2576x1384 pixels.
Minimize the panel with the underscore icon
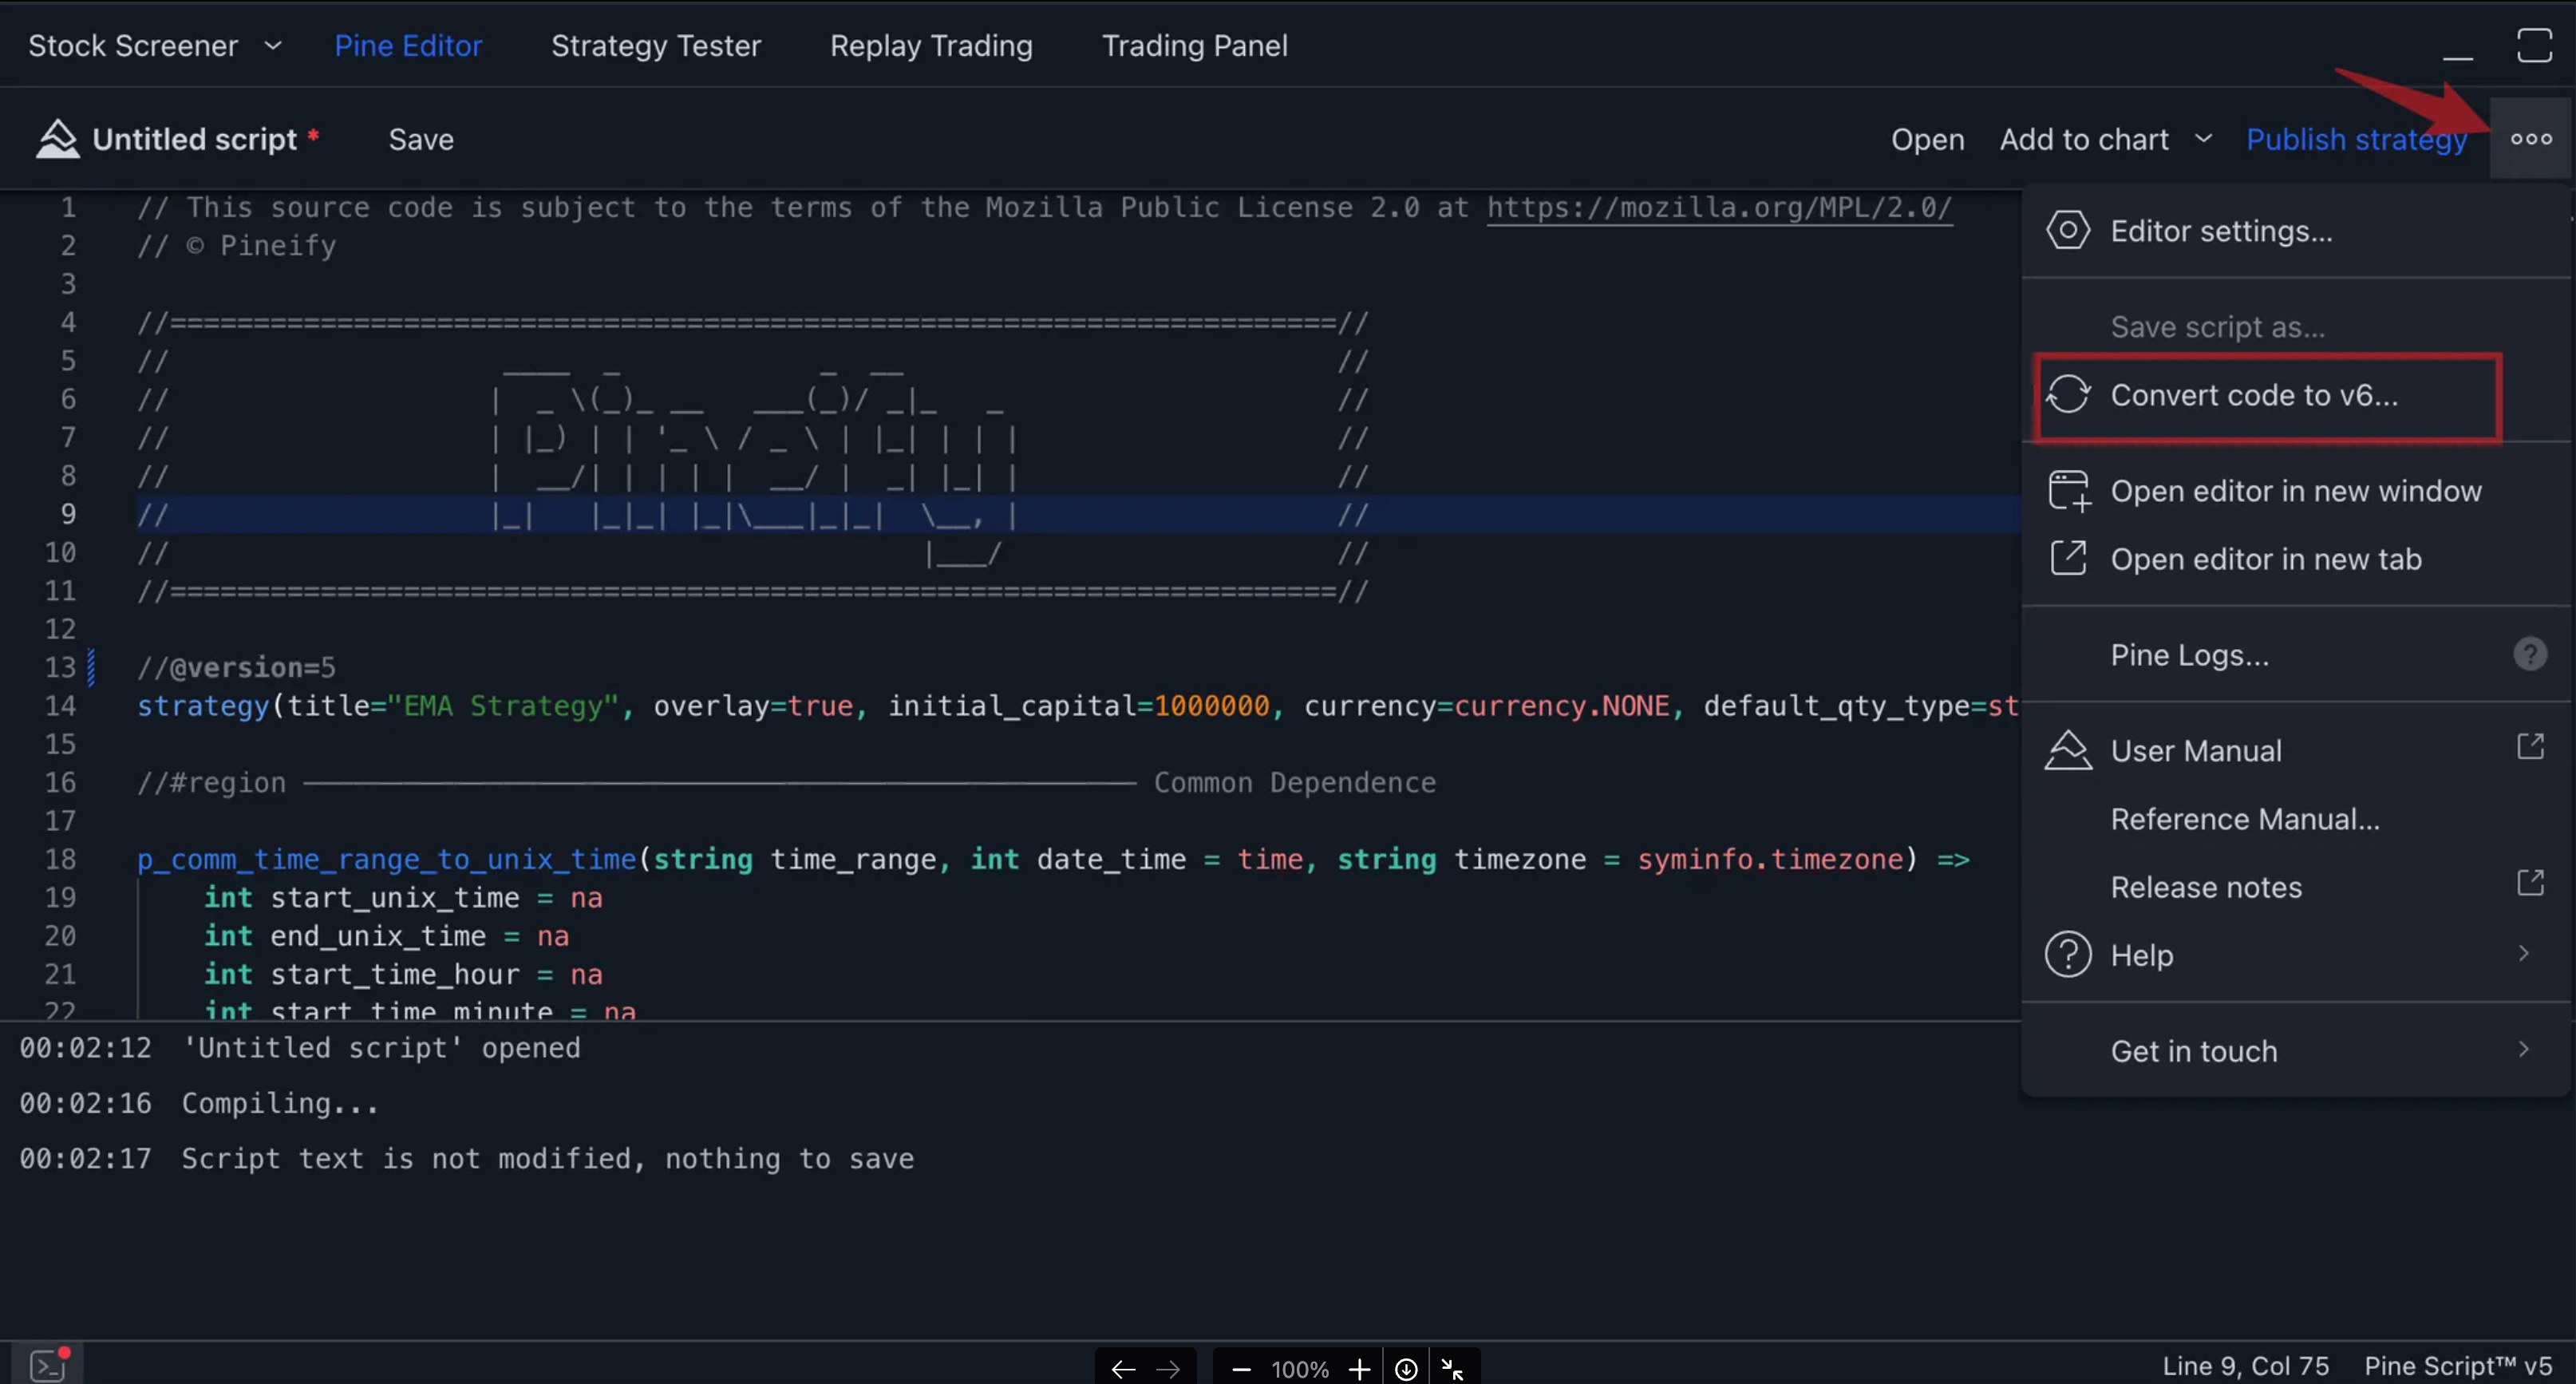(2457, 57)
